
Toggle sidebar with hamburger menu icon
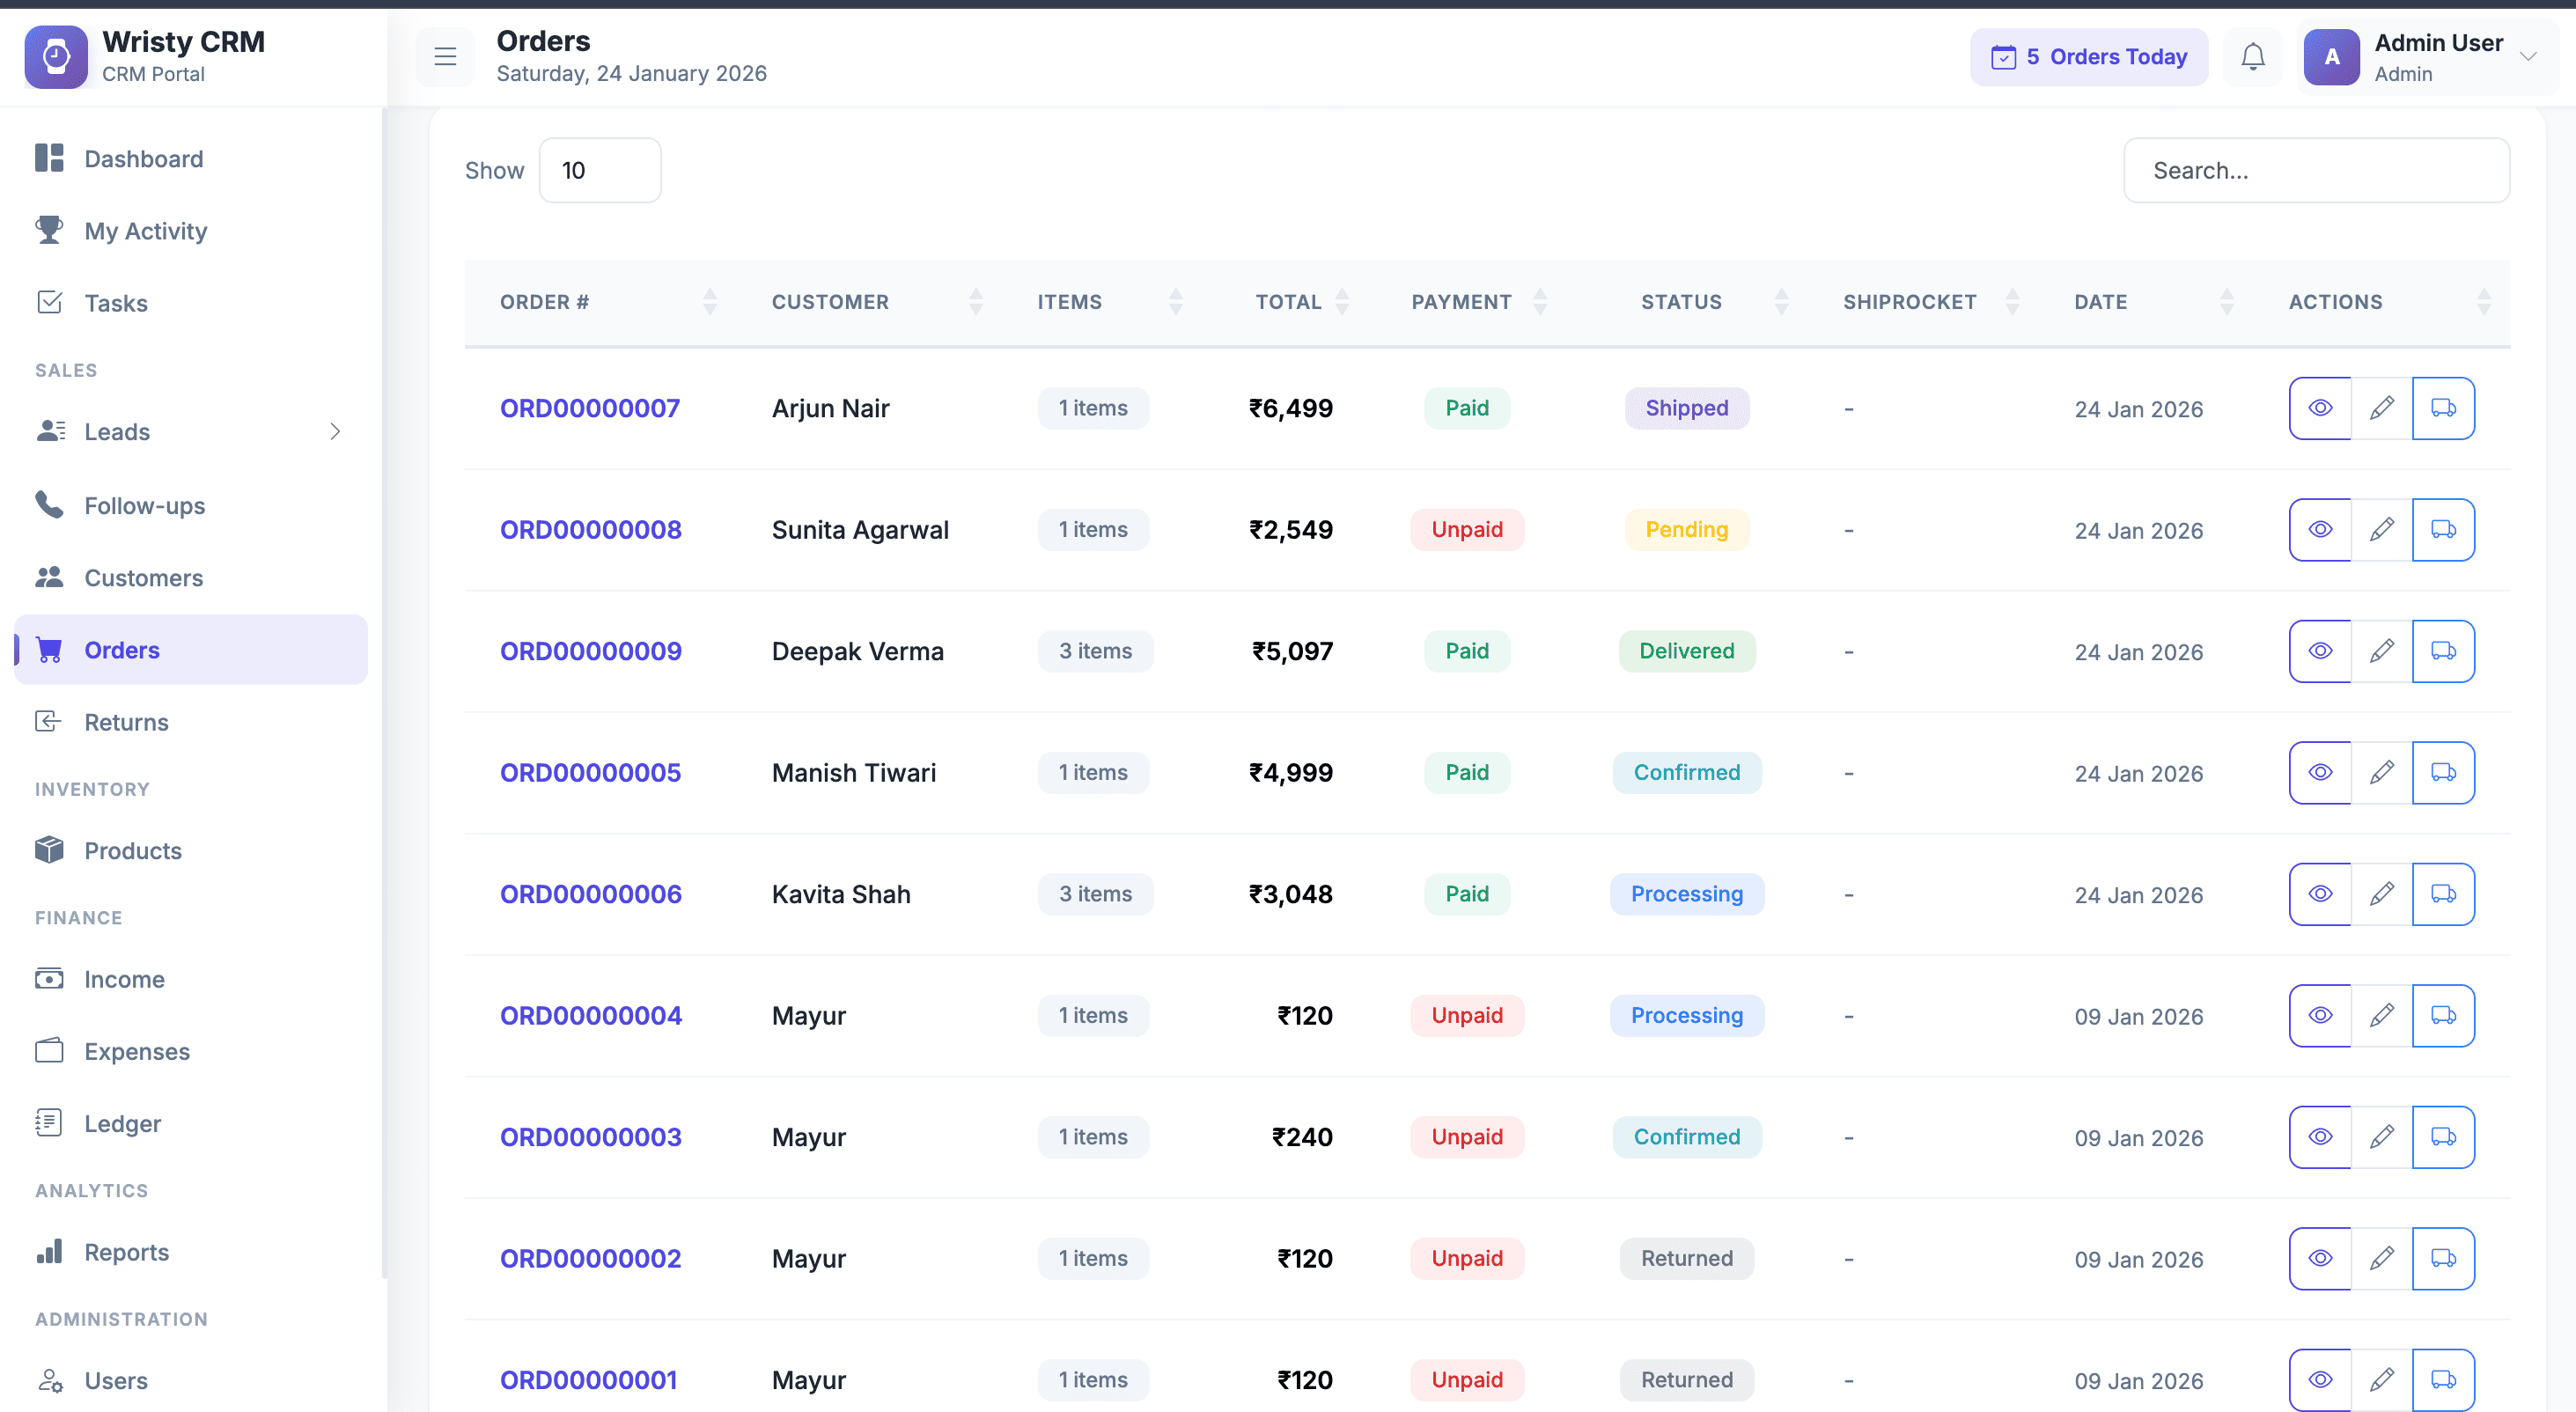[445, 57]
